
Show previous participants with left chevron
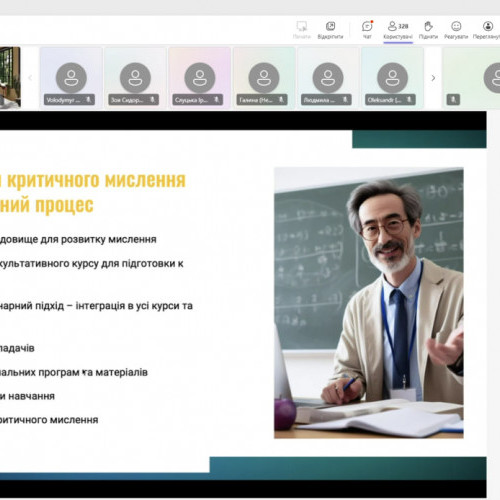point(30,78)
